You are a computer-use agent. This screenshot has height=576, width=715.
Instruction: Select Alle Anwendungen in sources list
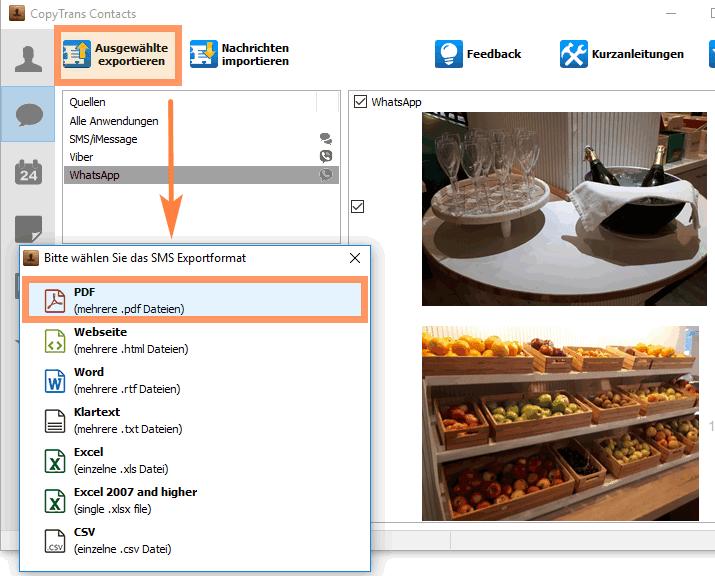(201, 121)
